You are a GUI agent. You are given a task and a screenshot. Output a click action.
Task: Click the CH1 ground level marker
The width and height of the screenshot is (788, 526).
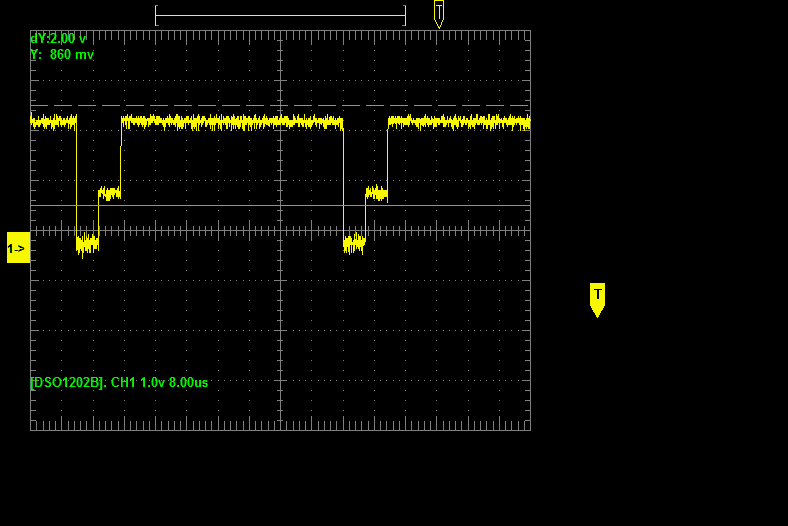pyautogui.click(x=18, y=248)
